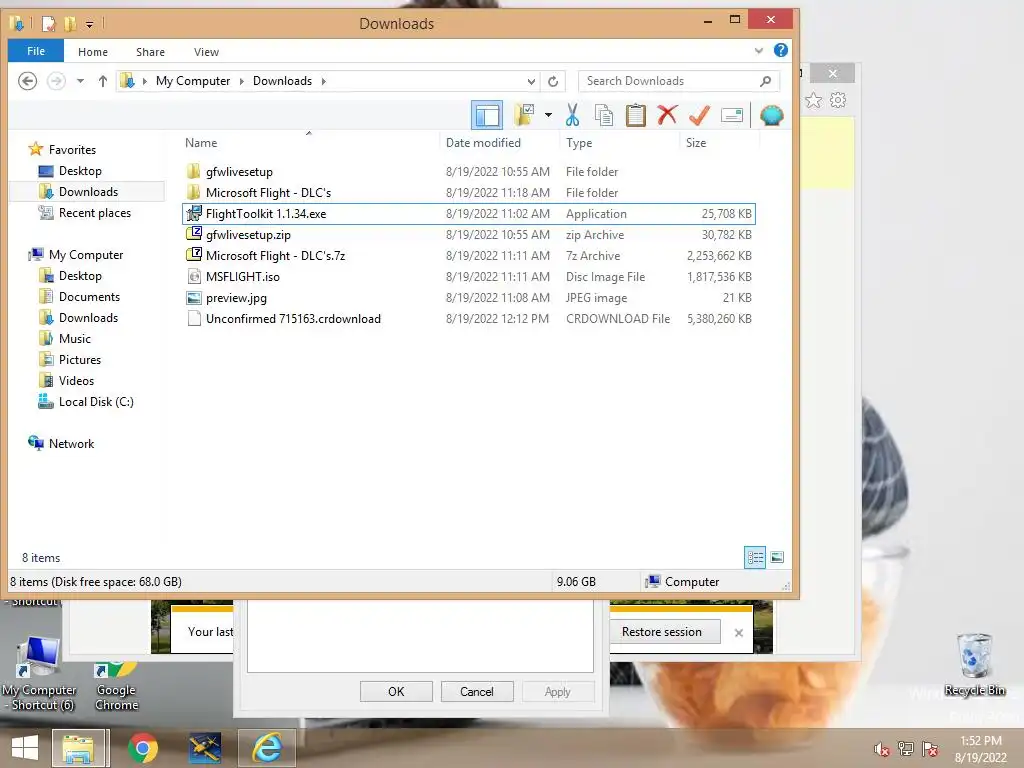Dismiss the Restore session notification bar
The image size is (1024, 768).
[x=739, y=632]
